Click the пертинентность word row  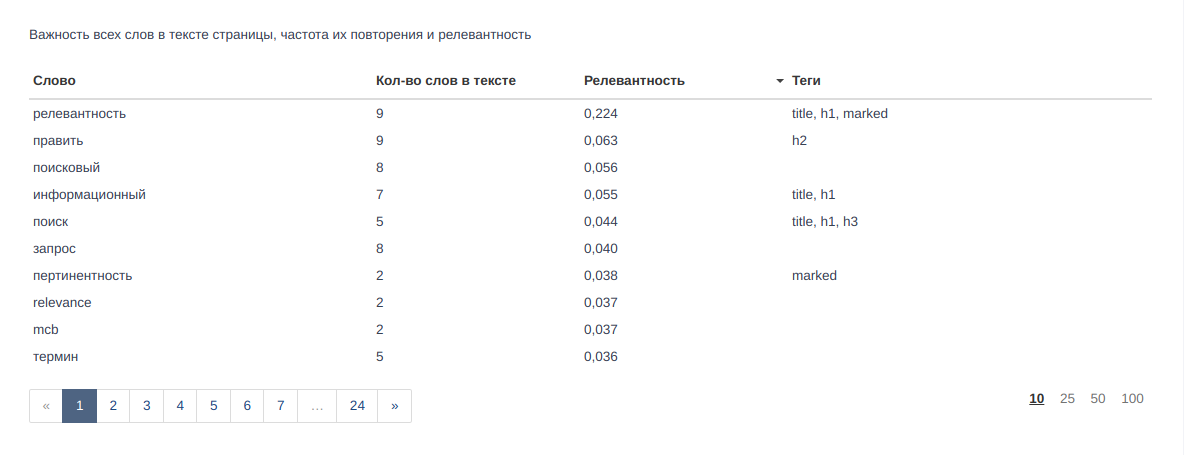pos(82,276)
